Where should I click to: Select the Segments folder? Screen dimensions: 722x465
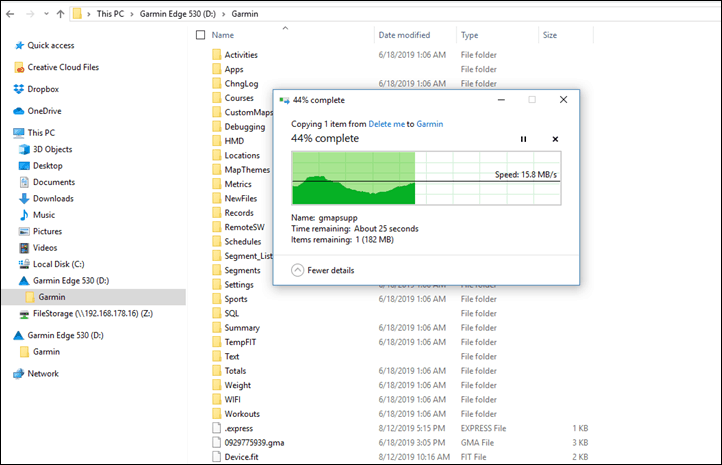242,270
